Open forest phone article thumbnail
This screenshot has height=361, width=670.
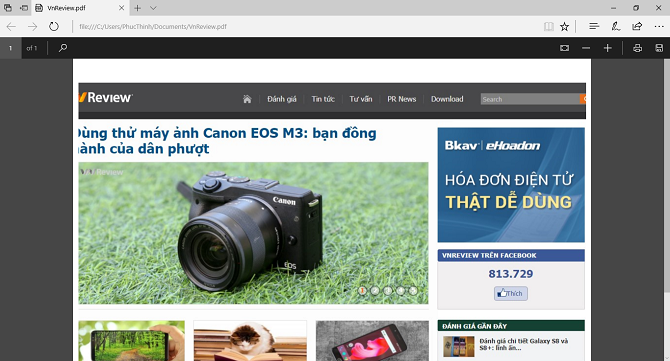132,341
